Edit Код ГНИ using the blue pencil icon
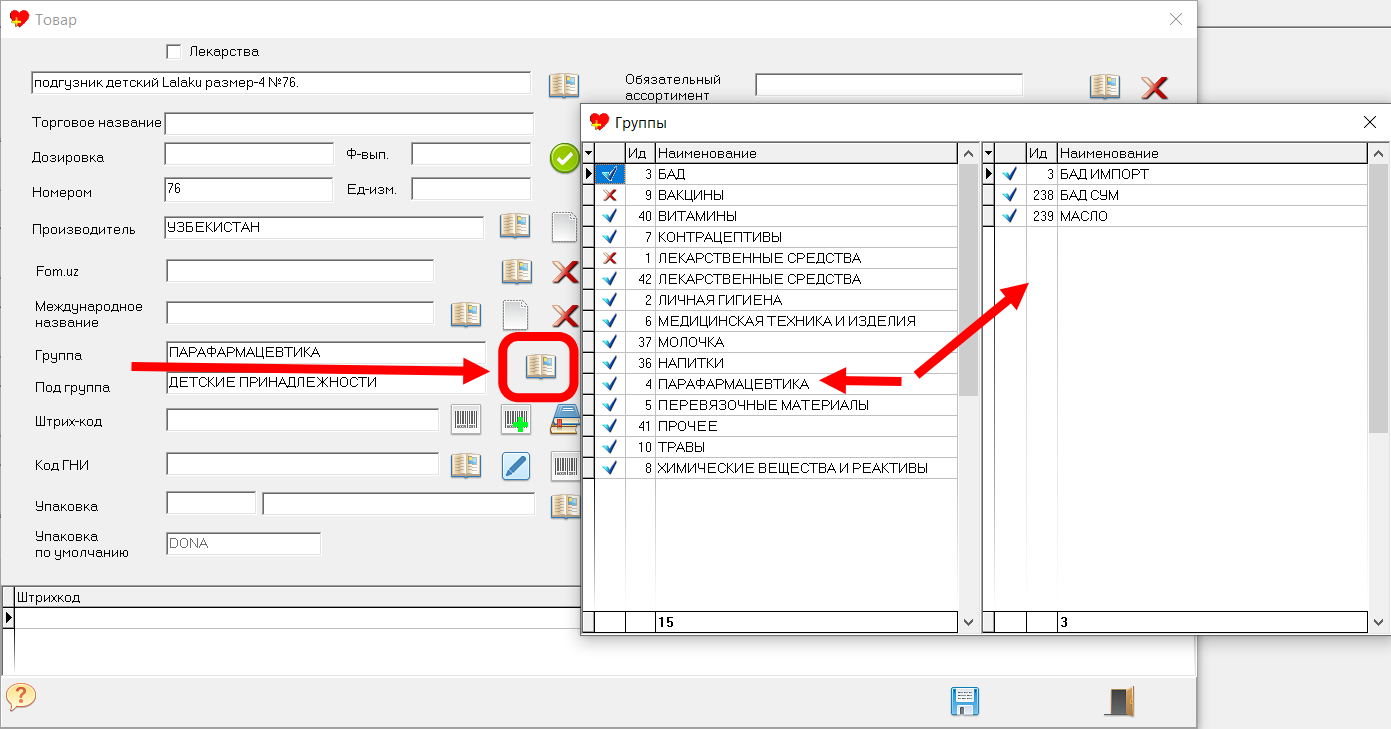Image resolution: width=1391 pixels, height=729 pixels. tap(515, 465)
